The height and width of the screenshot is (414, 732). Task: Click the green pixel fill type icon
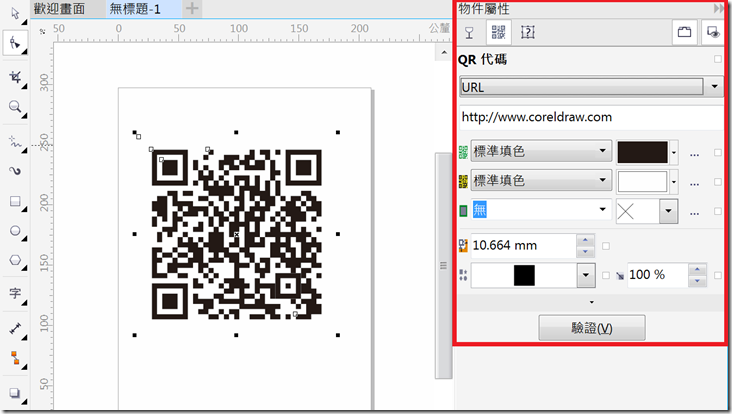(463, 152)
